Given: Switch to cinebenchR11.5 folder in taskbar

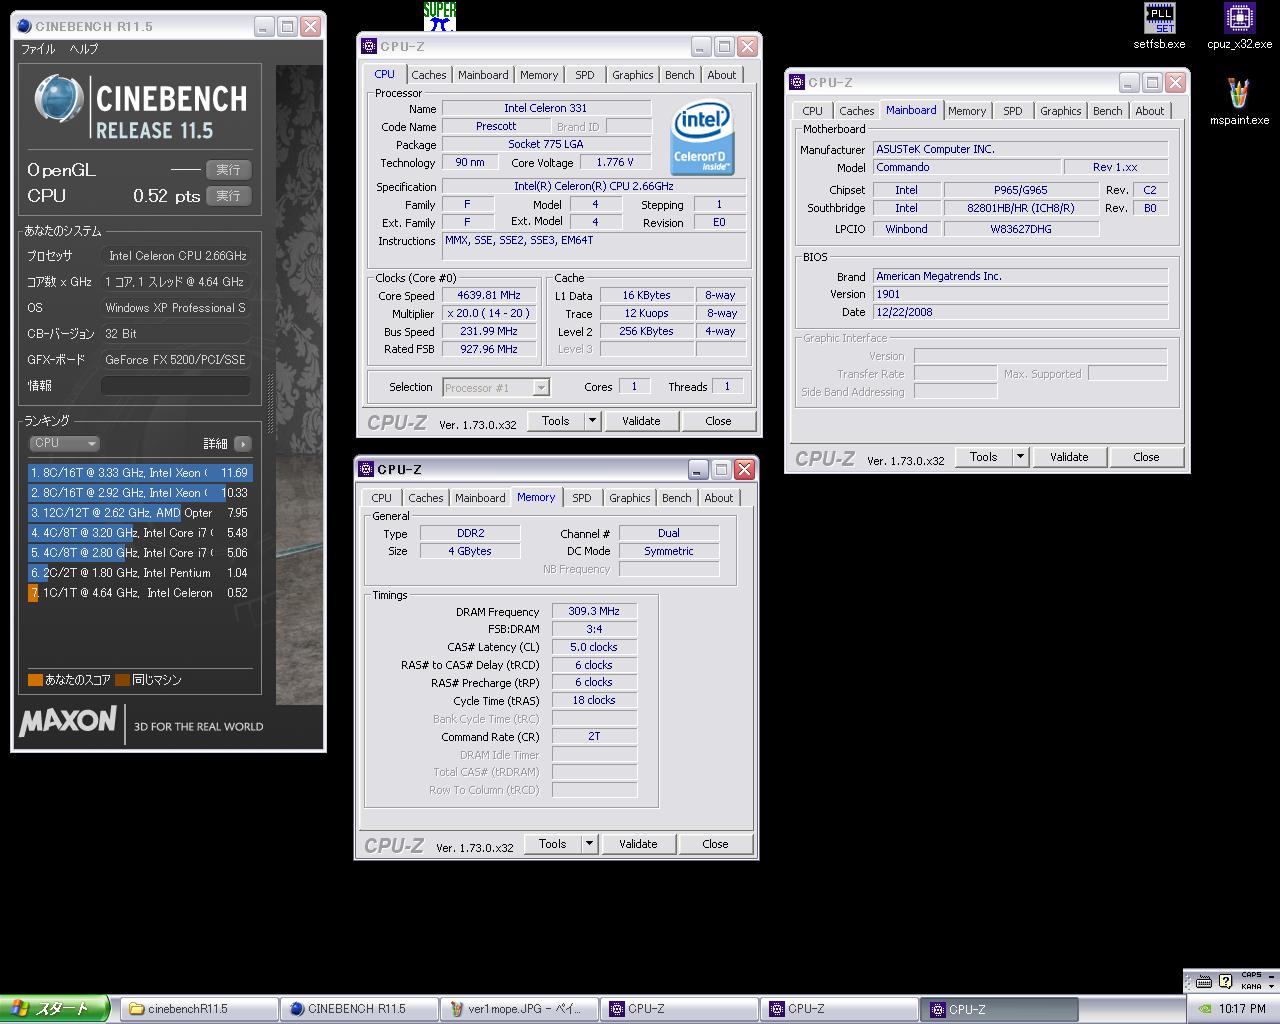Looking at the screenshot, I should pyautogui.click(x=198, y=1009).
